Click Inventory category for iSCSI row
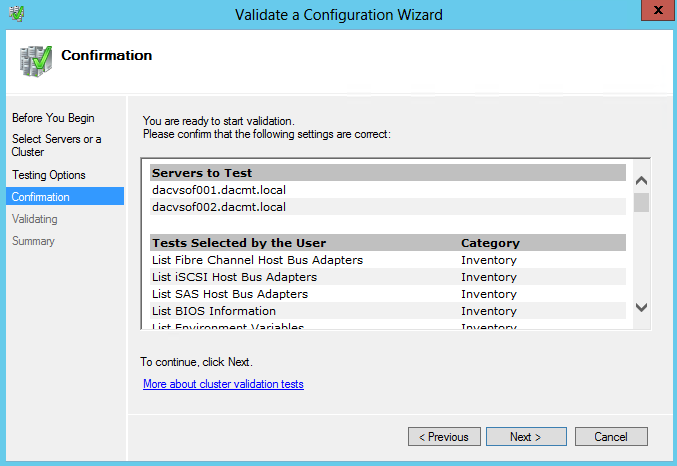Image resolution: width=677 pixels, height=466 pixels. (489, 277)
